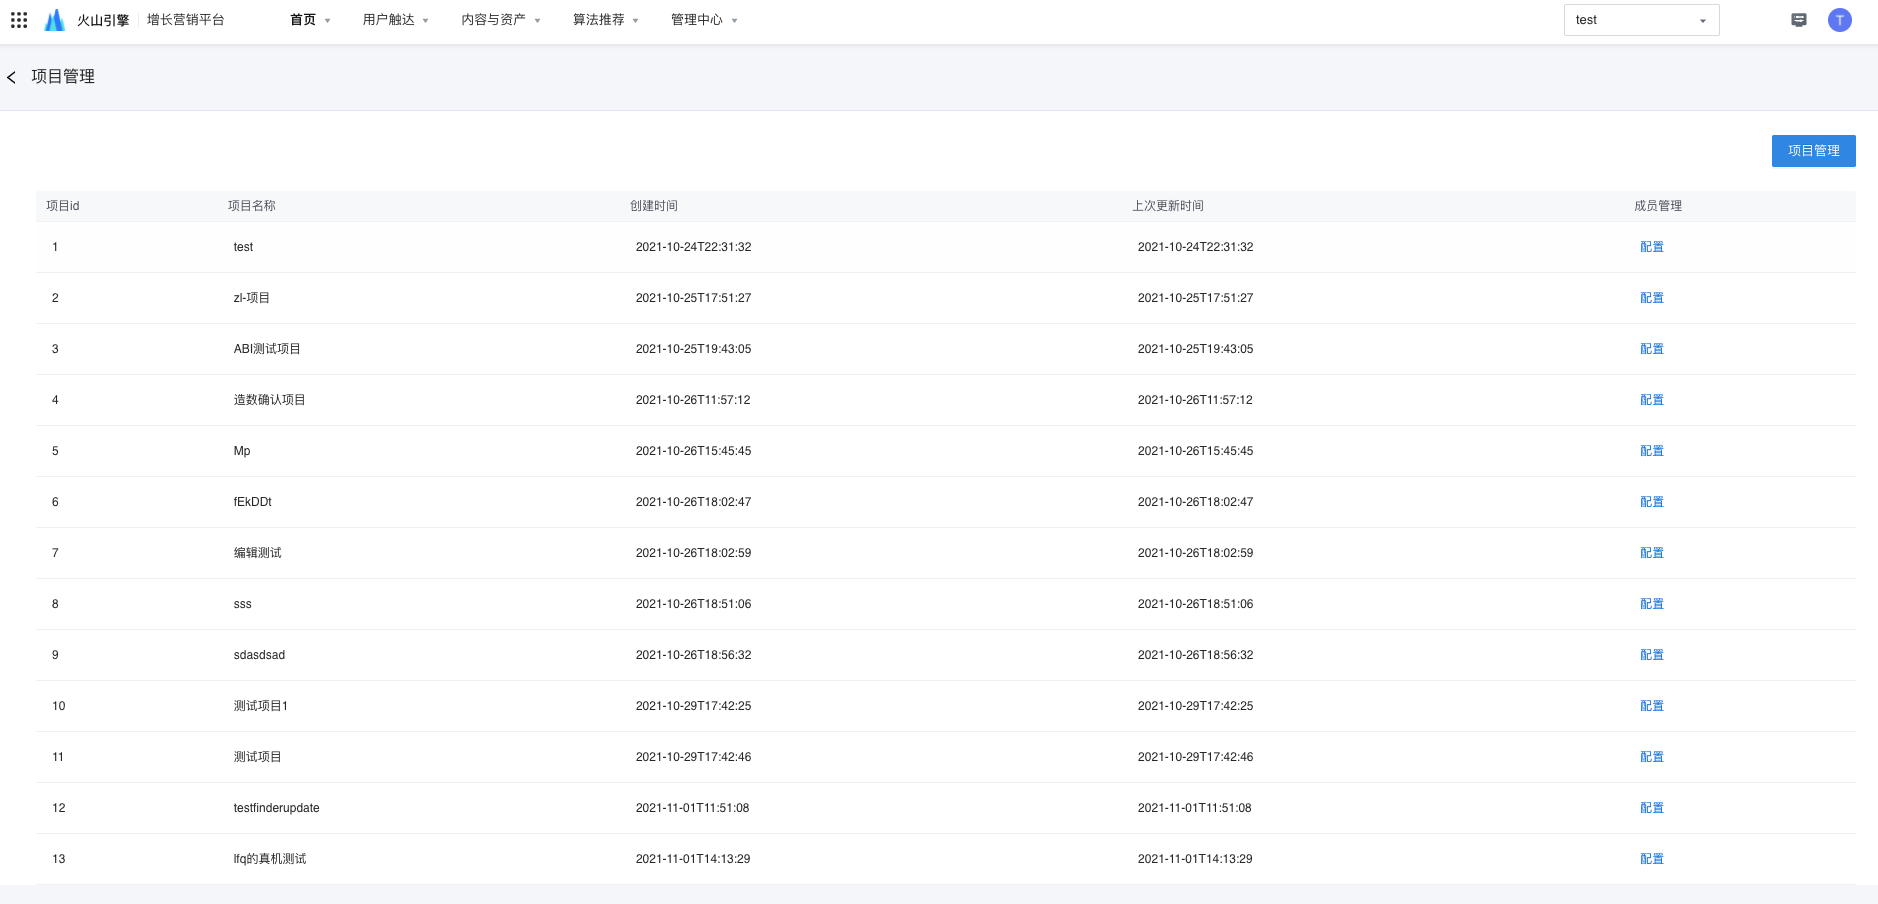Open the user avatar T menu
Viewport: 1878px width, 904px height.
(1840, 20)
